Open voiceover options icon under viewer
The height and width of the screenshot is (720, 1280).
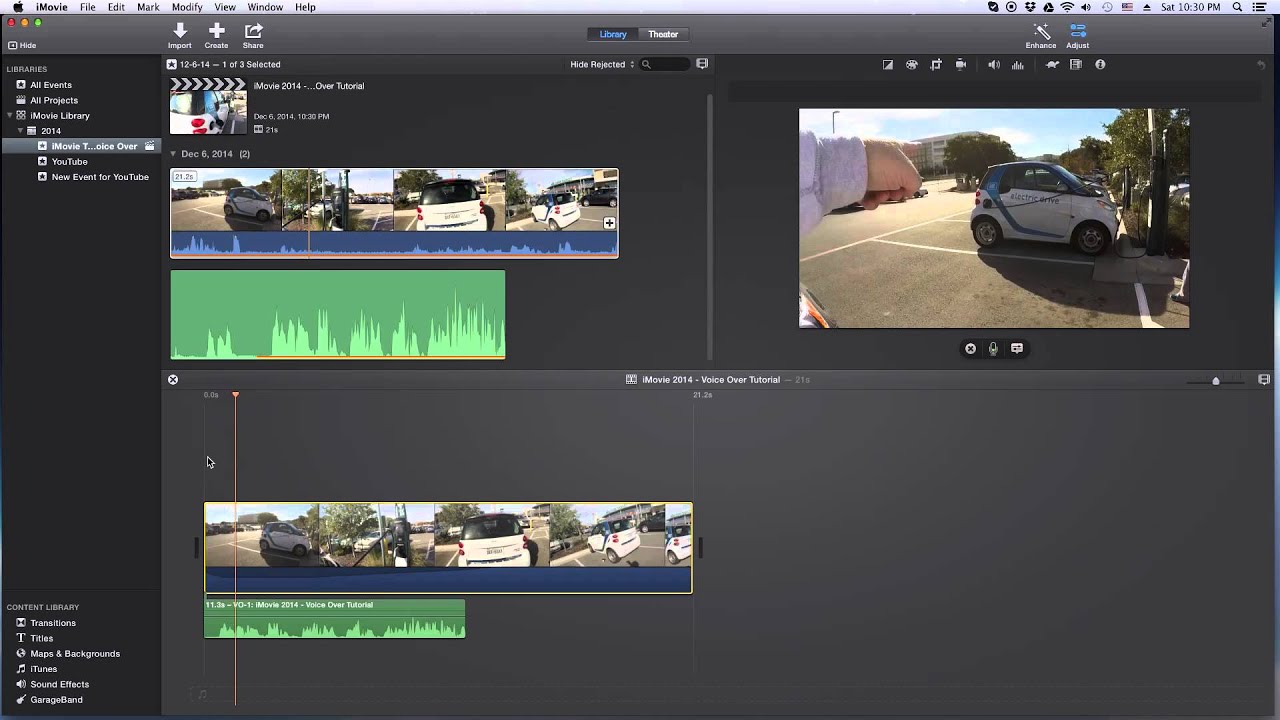pos(1017,349)
